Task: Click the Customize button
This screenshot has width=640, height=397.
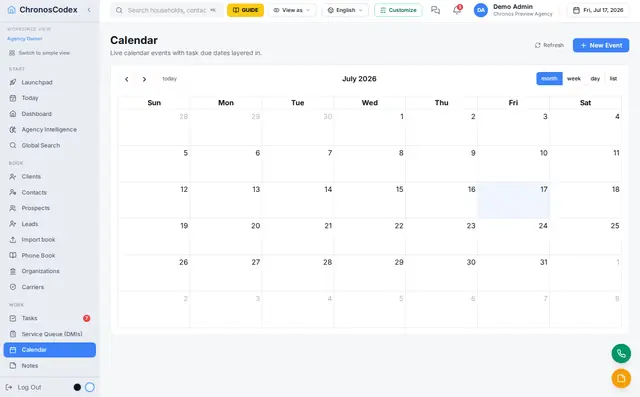Action: [398, 10]
